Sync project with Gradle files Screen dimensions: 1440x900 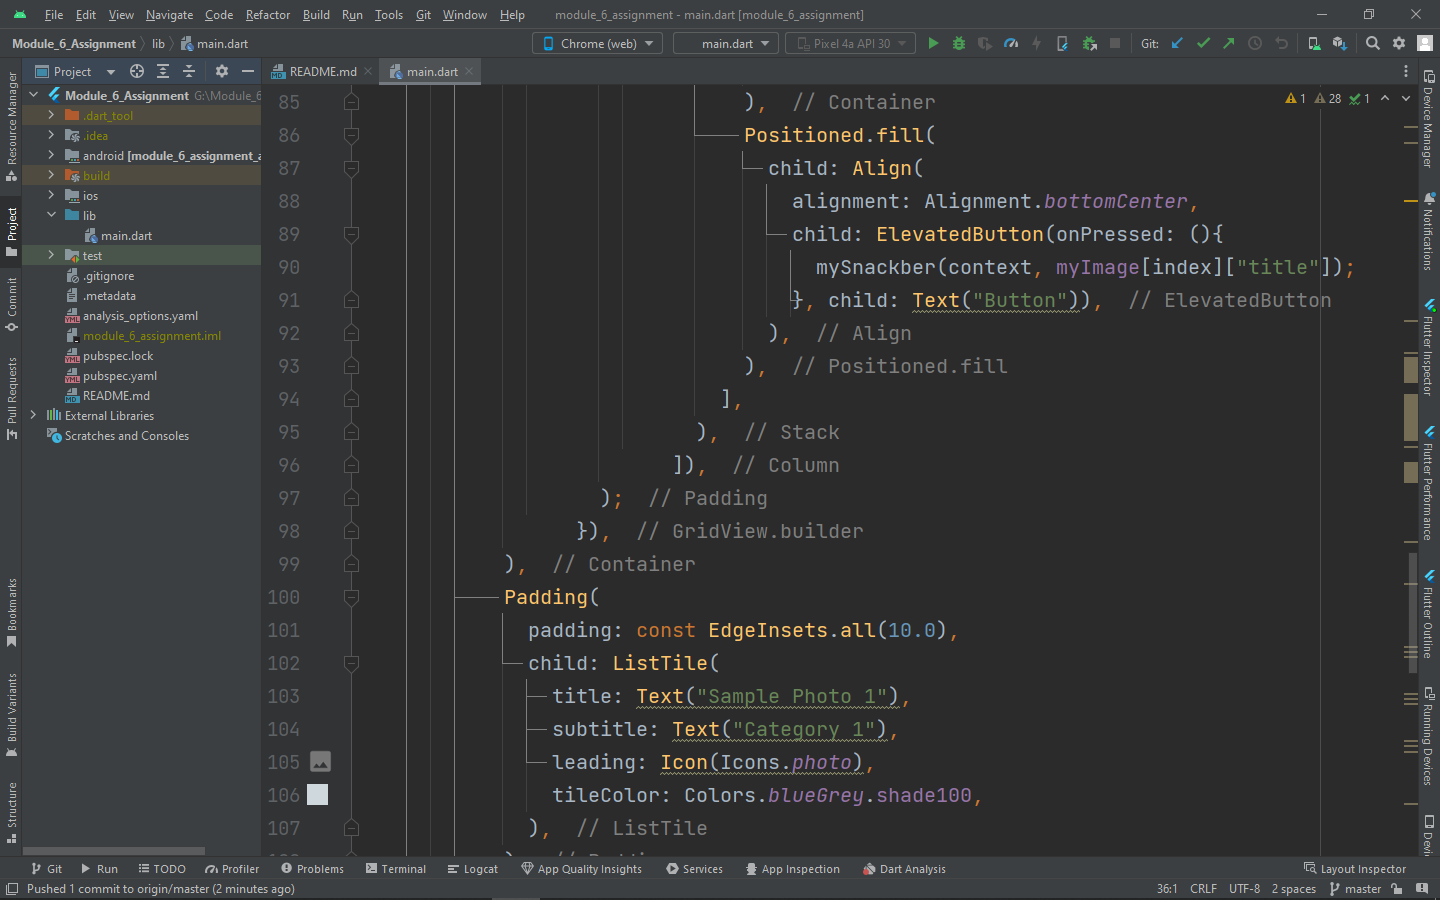(x=1340, y=43)
